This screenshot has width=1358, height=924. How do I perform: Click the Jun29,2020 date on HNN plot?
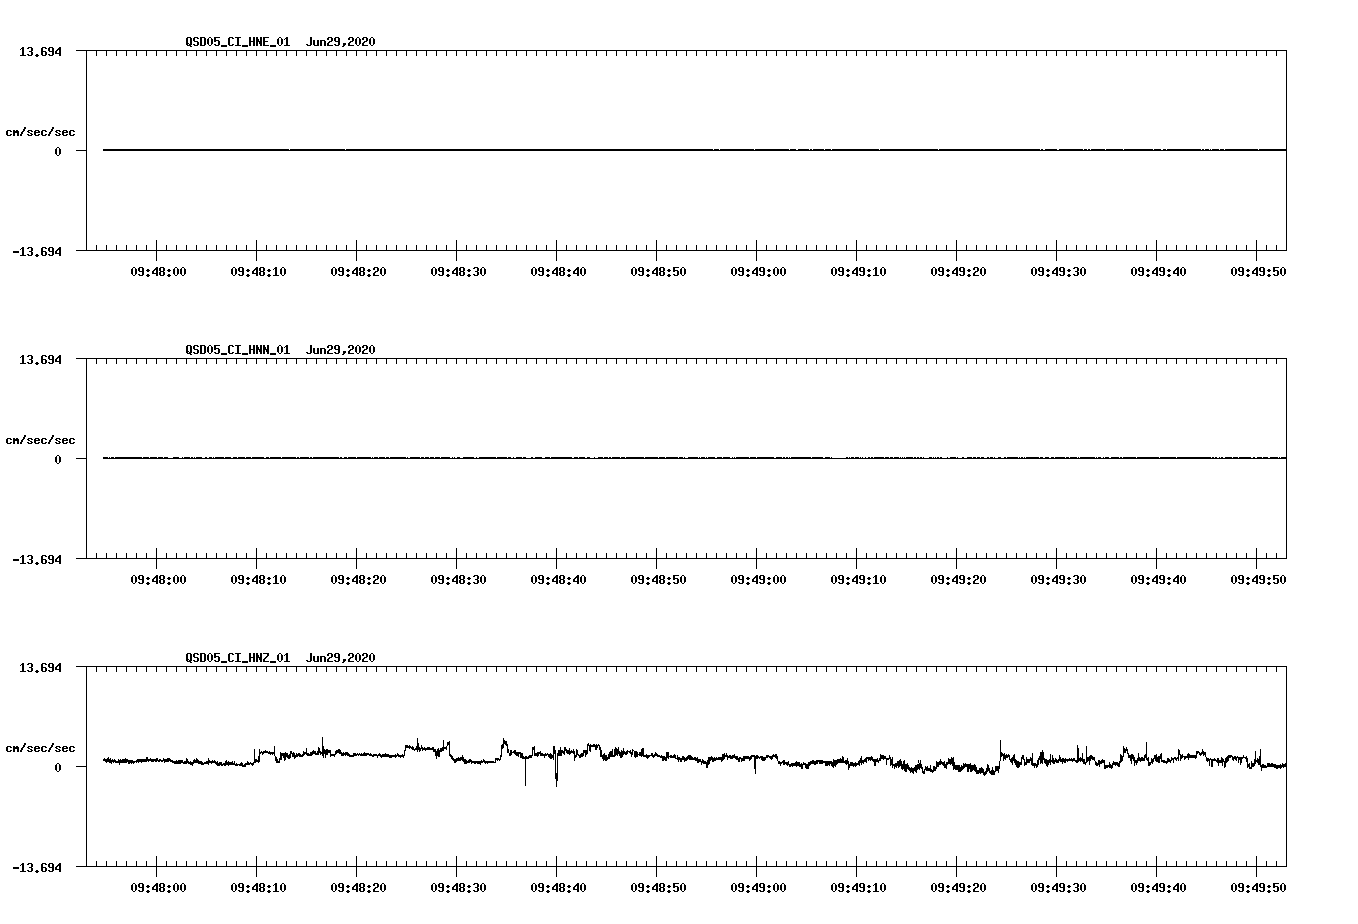coord(340,350)
